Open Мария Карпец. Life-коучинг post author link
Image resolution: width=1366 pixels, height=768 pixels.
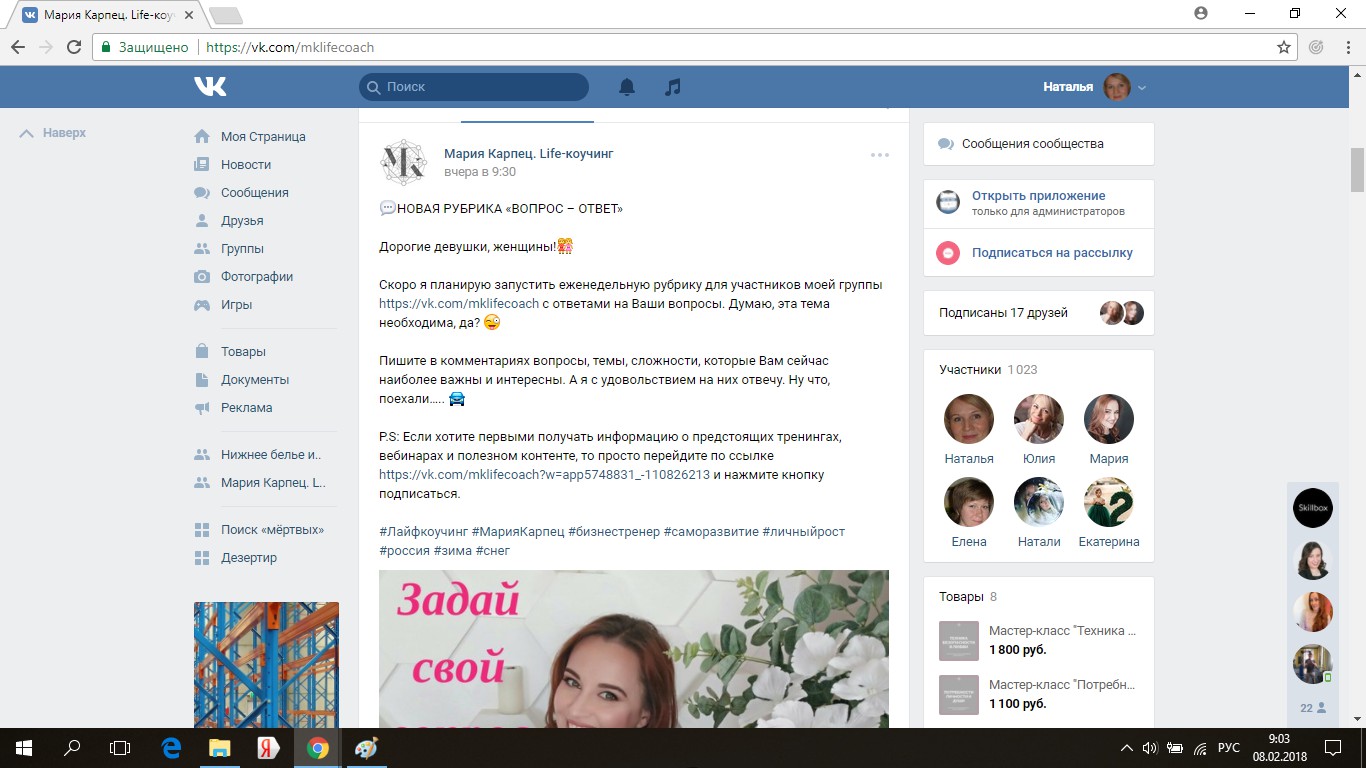pyautogui.click(x=529, y=154)
